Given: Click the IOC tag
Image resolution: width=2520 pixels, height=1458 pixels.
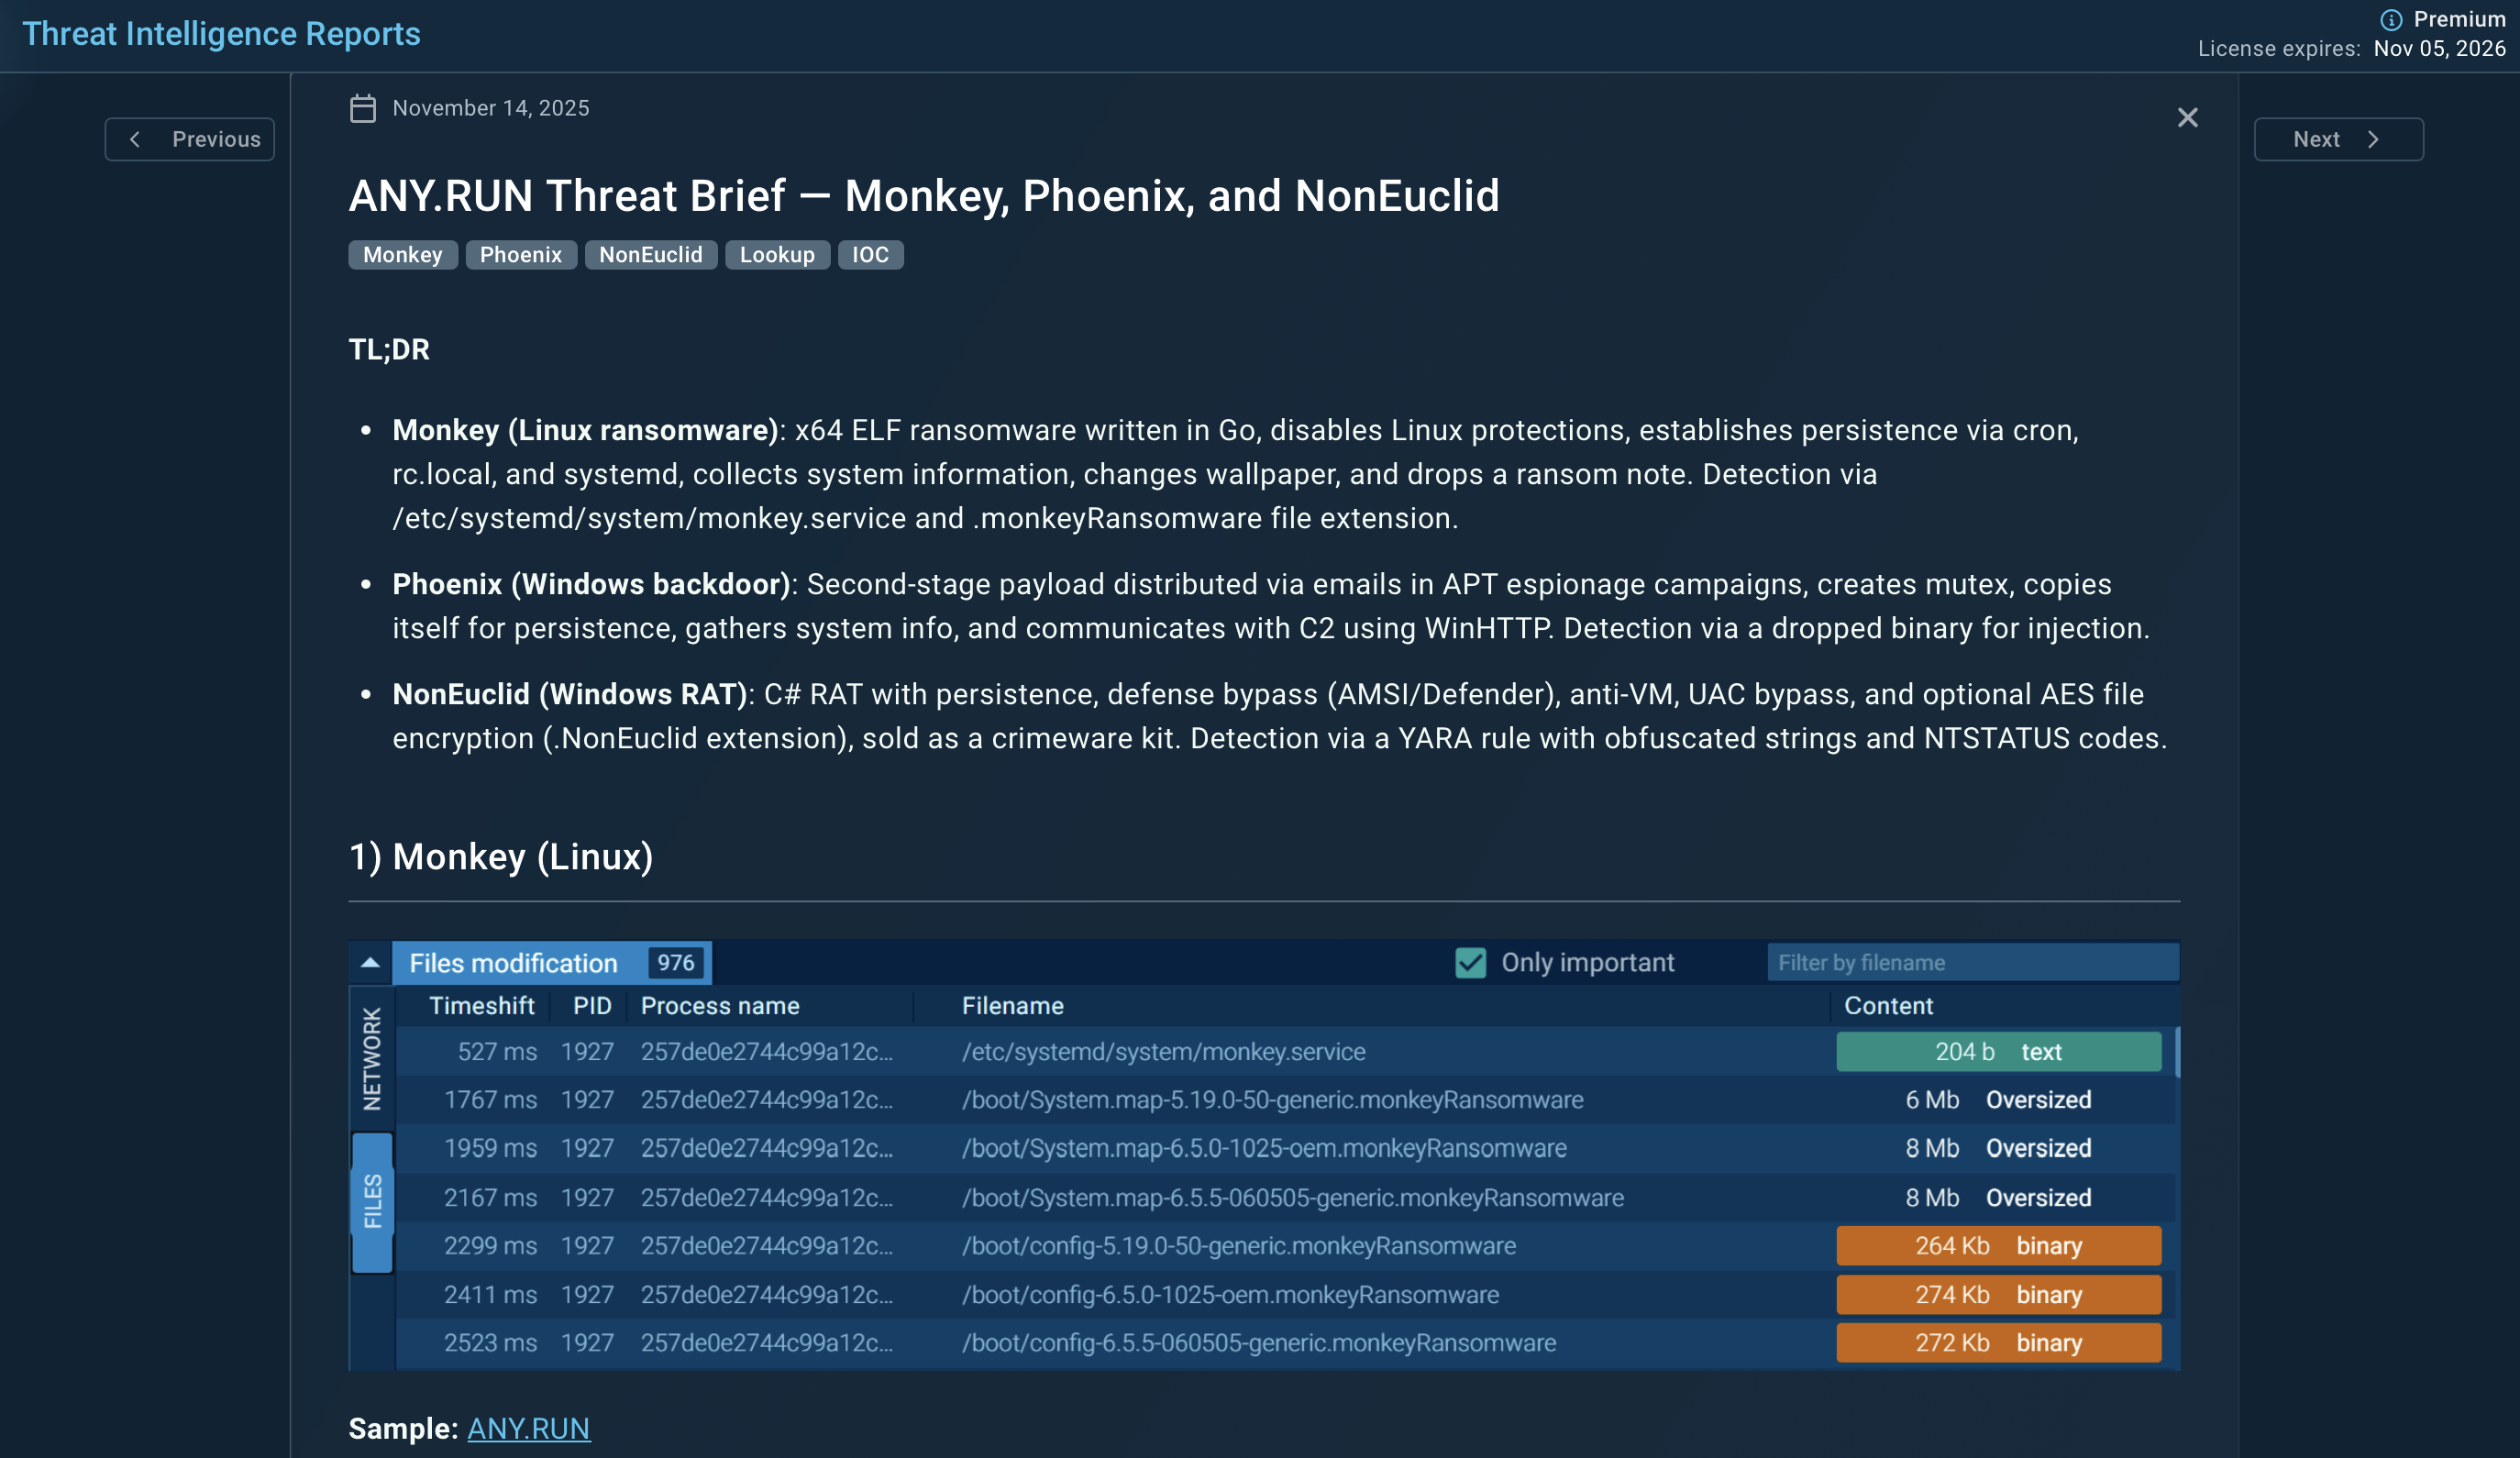Looking at the screenshot, I should (x=869, y=255).
